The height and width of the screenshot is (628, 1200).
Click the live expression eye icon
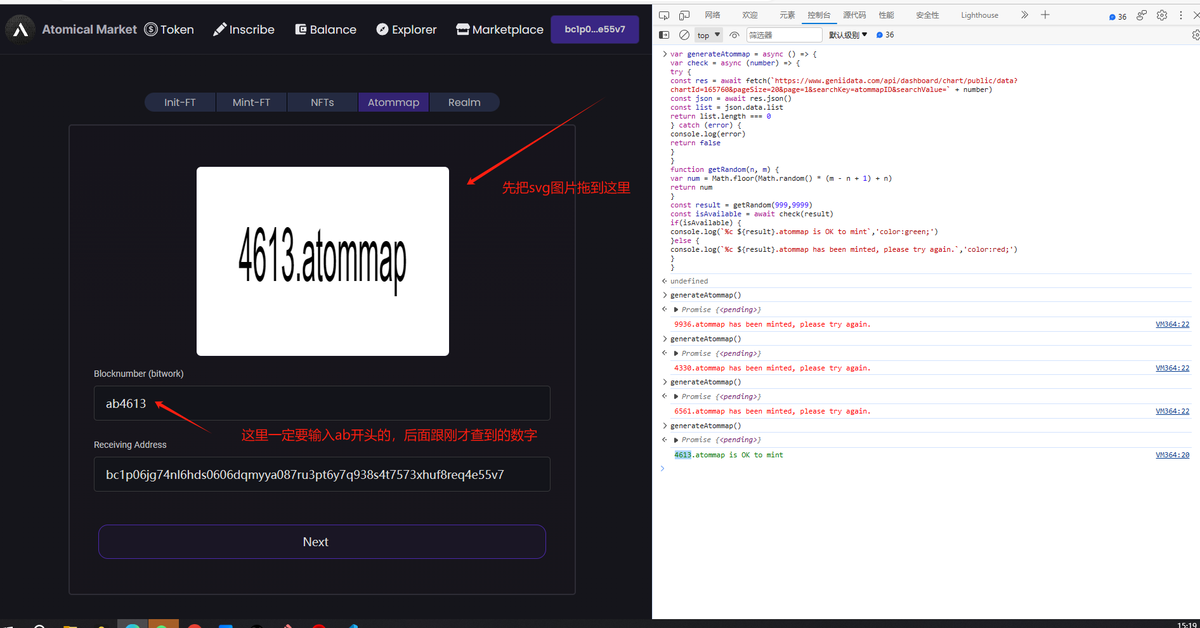[735, 34]
